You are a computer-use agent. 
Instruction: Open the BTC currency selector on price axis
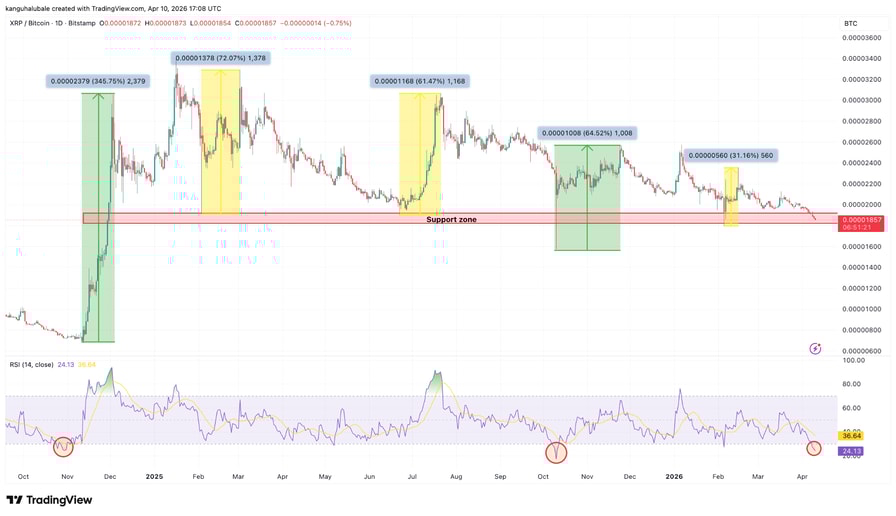850,23
